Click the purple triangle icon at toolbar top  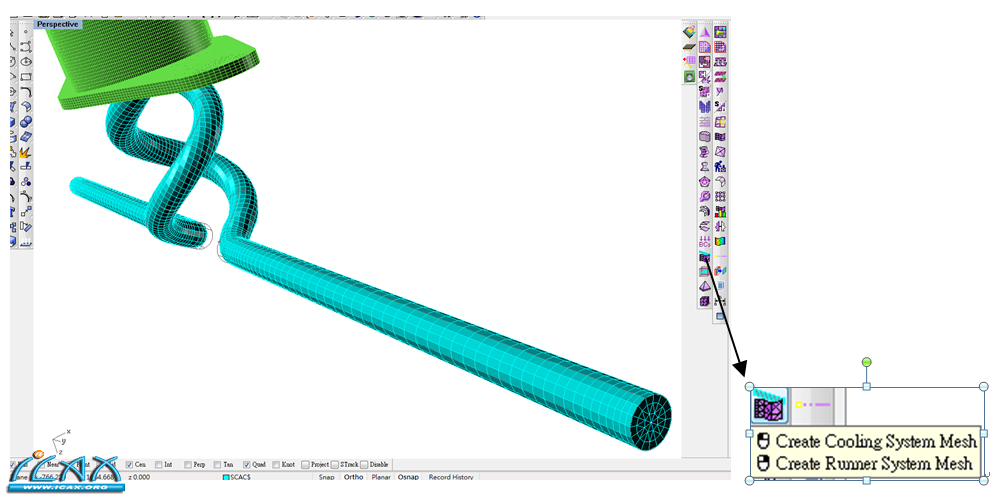coord(704,32)
